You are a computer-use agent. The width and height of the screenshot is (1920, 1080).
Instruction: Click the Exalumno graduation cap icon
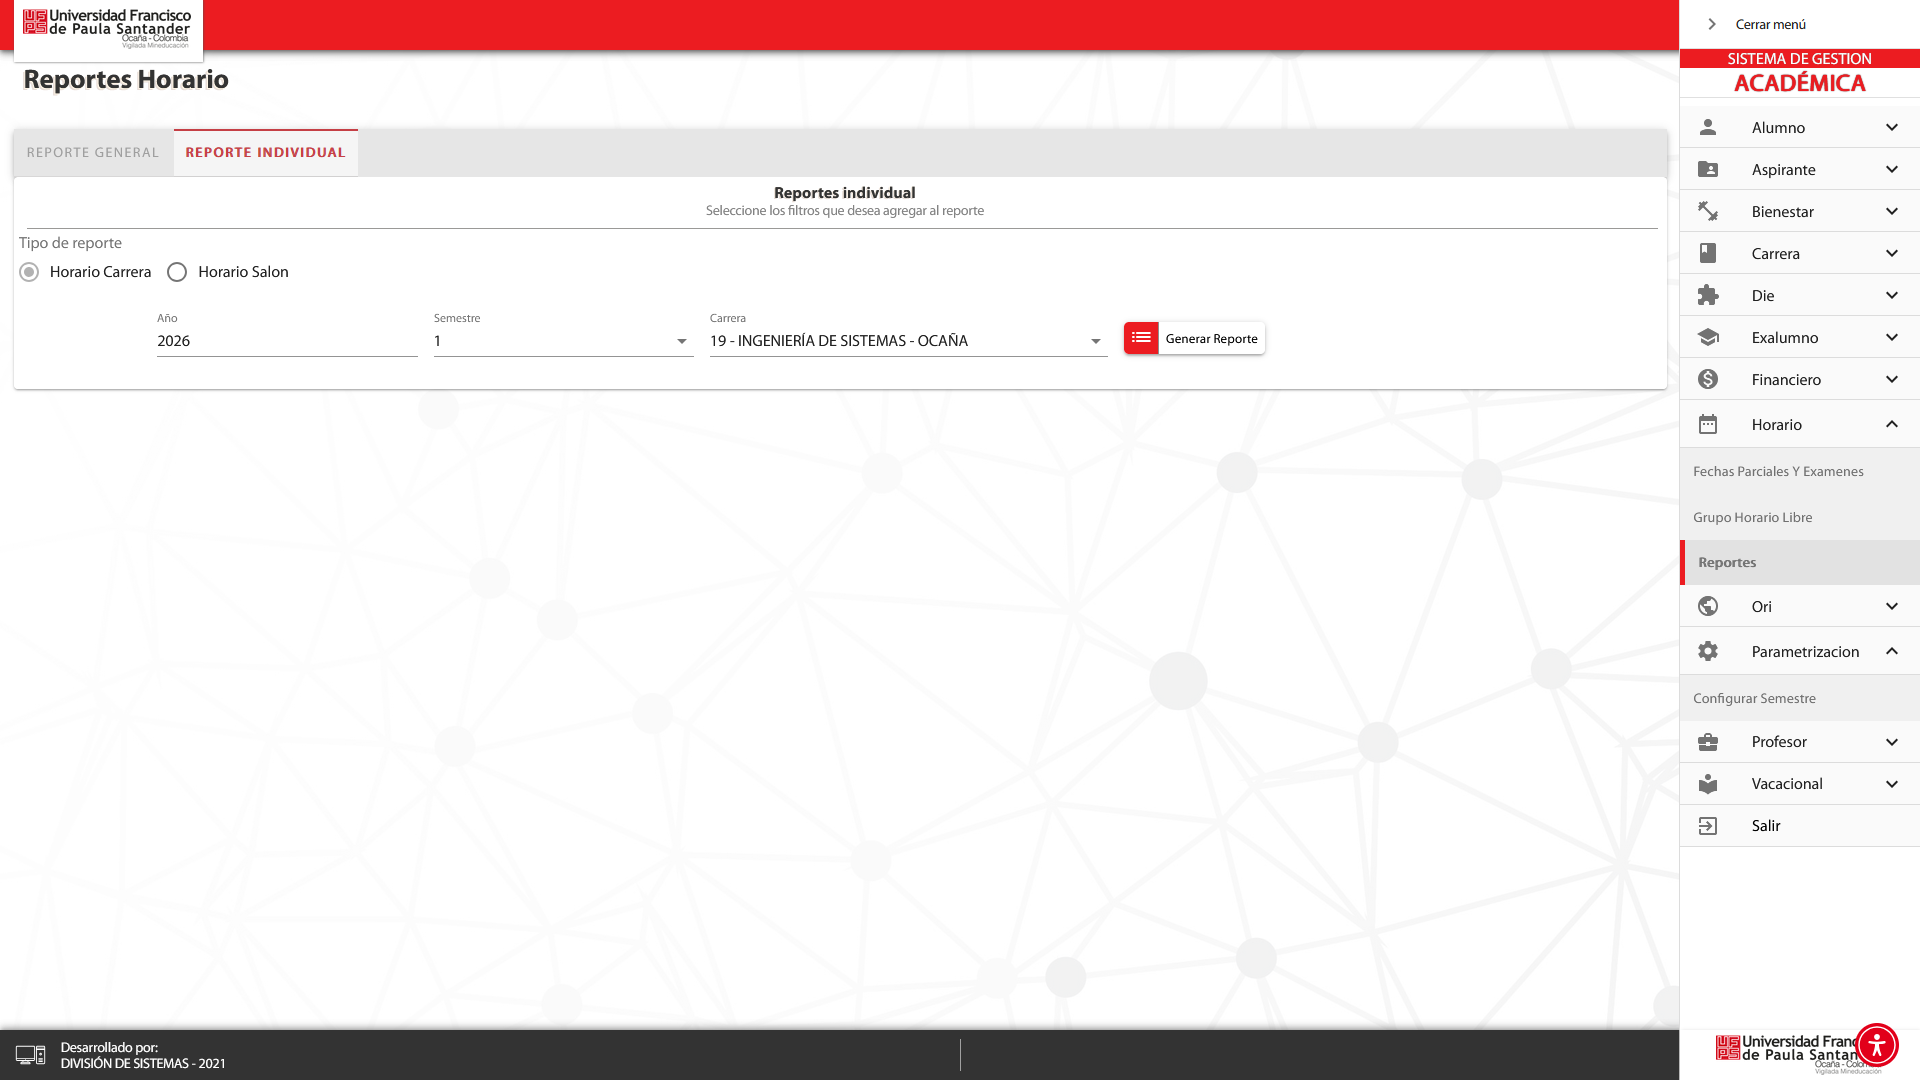pyautogui.click(x=1708, y=337)
